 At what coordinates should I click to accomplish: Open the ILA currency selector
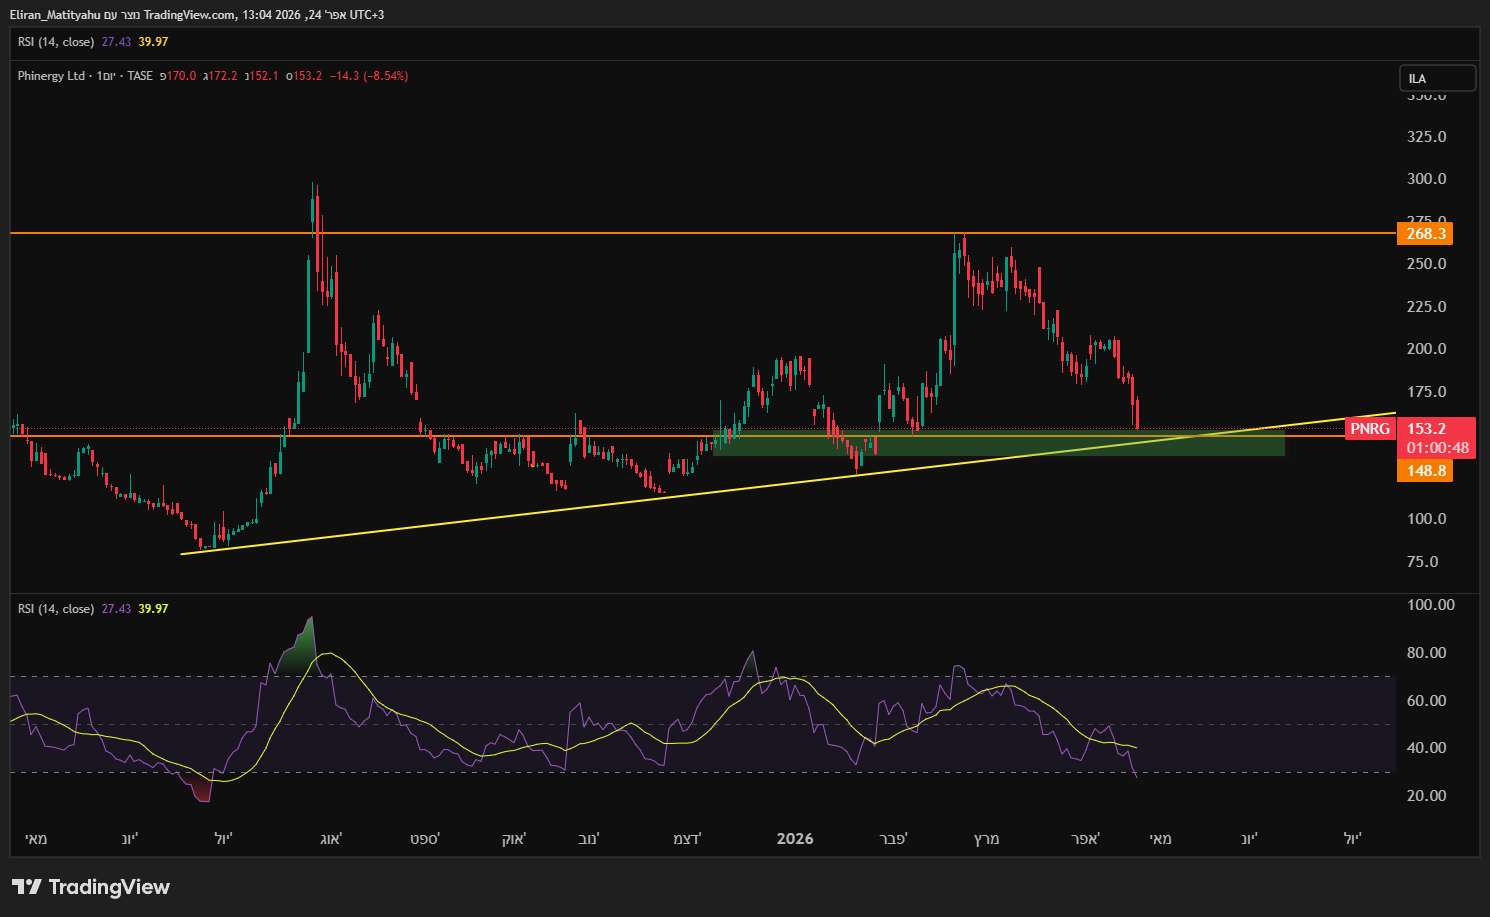(1437, 78)
